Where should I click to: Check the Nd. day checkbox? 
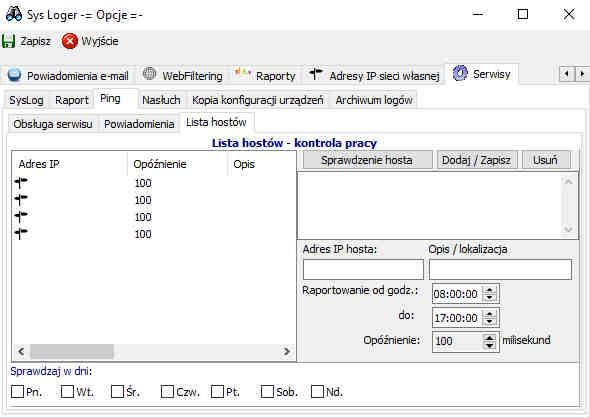click(x=317, y=391)
